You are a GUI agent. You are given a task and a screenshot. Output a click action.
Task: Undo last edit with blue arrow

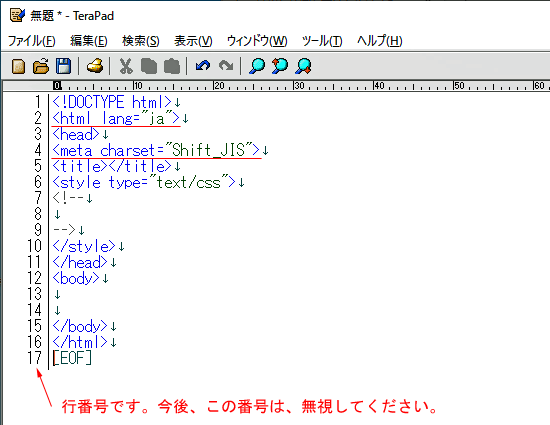click(x=203, y=66)
